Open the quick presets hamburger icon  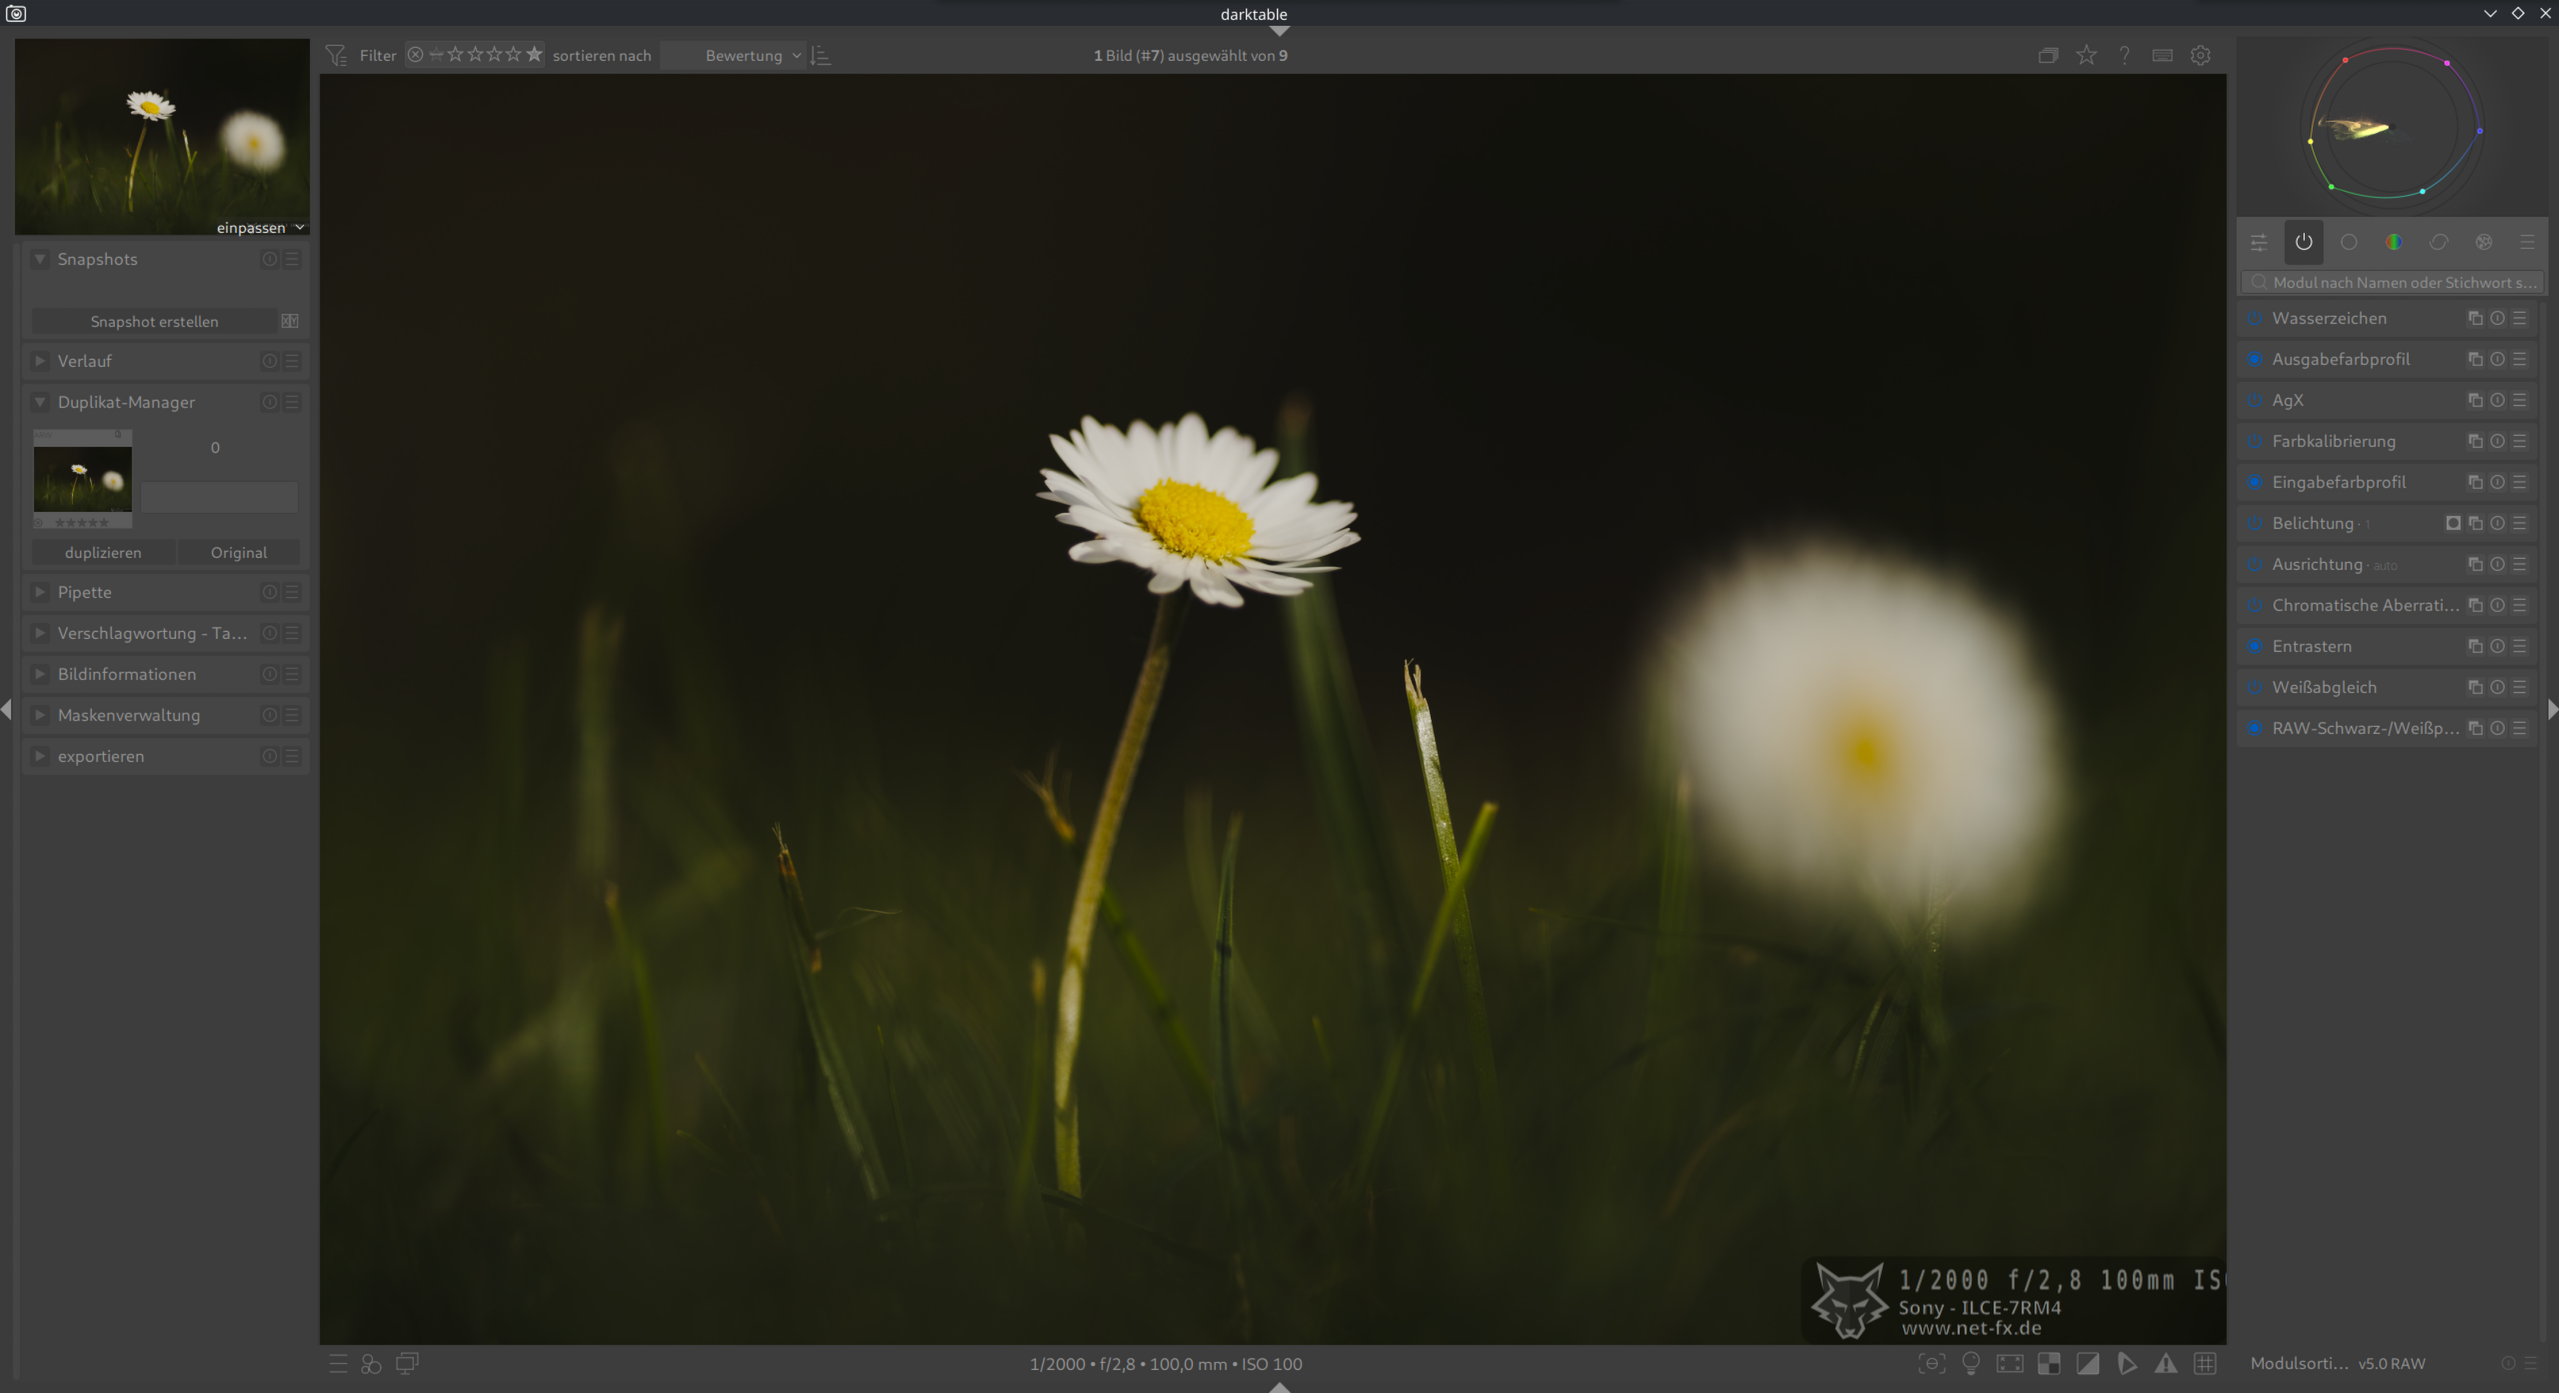[338, 1363]
